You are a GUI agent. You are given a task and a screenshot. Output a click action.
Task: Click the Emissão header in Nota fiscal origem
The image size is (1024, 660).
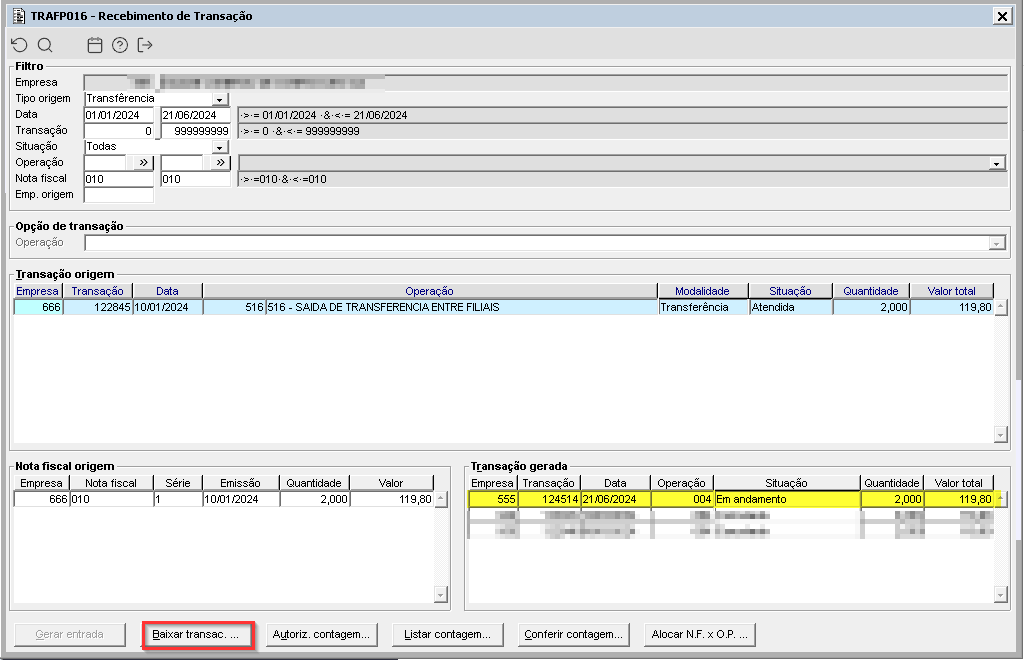[x=240, y=483]
